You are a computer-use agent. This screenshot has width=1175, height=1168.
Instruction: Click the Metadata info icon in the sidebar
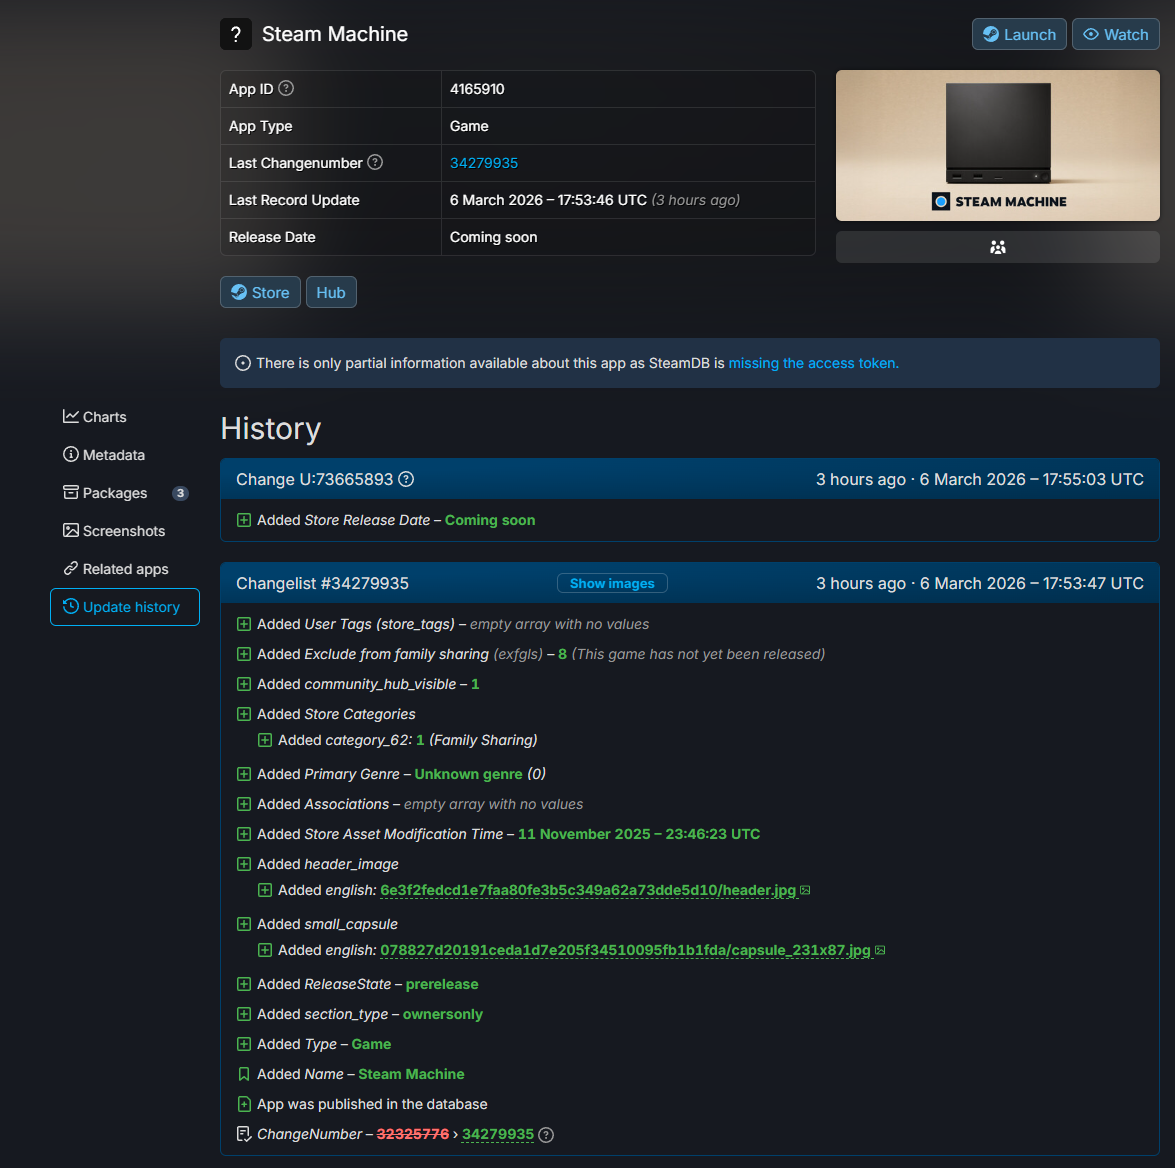pos(70,455)
